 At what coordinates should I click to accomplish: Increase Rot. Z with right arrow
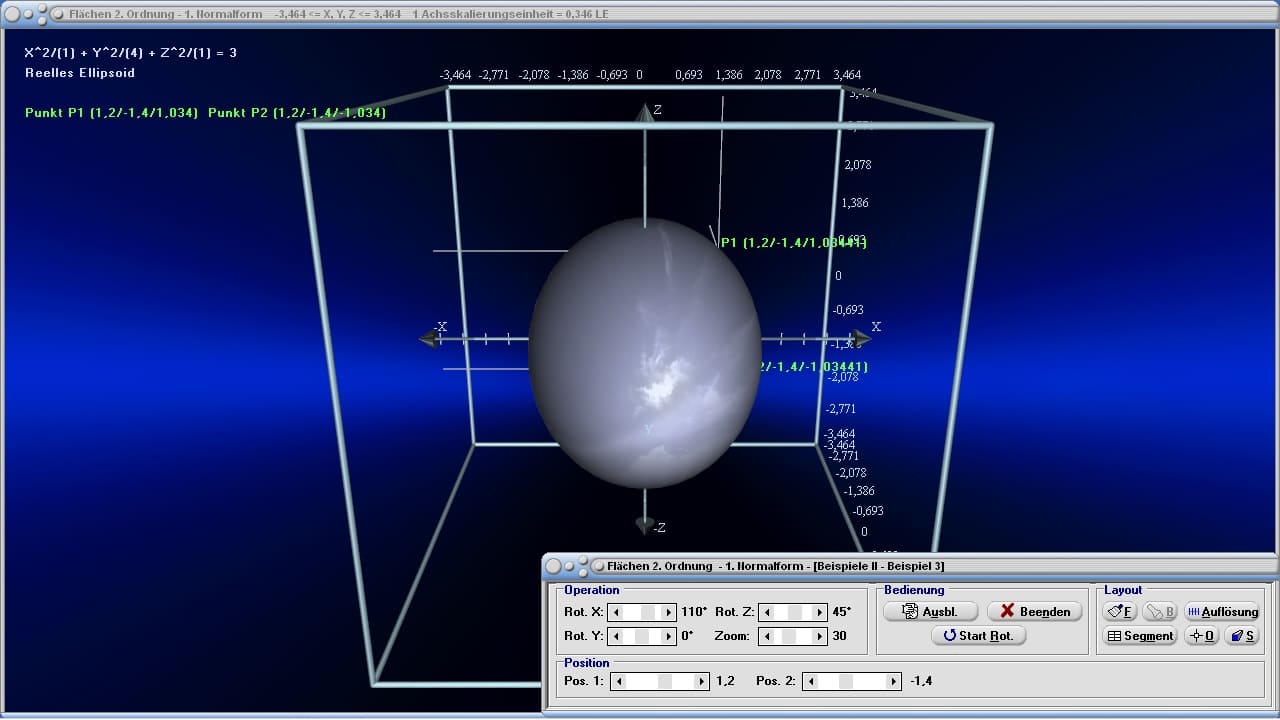pyautogui.click(x=819, y=612)
